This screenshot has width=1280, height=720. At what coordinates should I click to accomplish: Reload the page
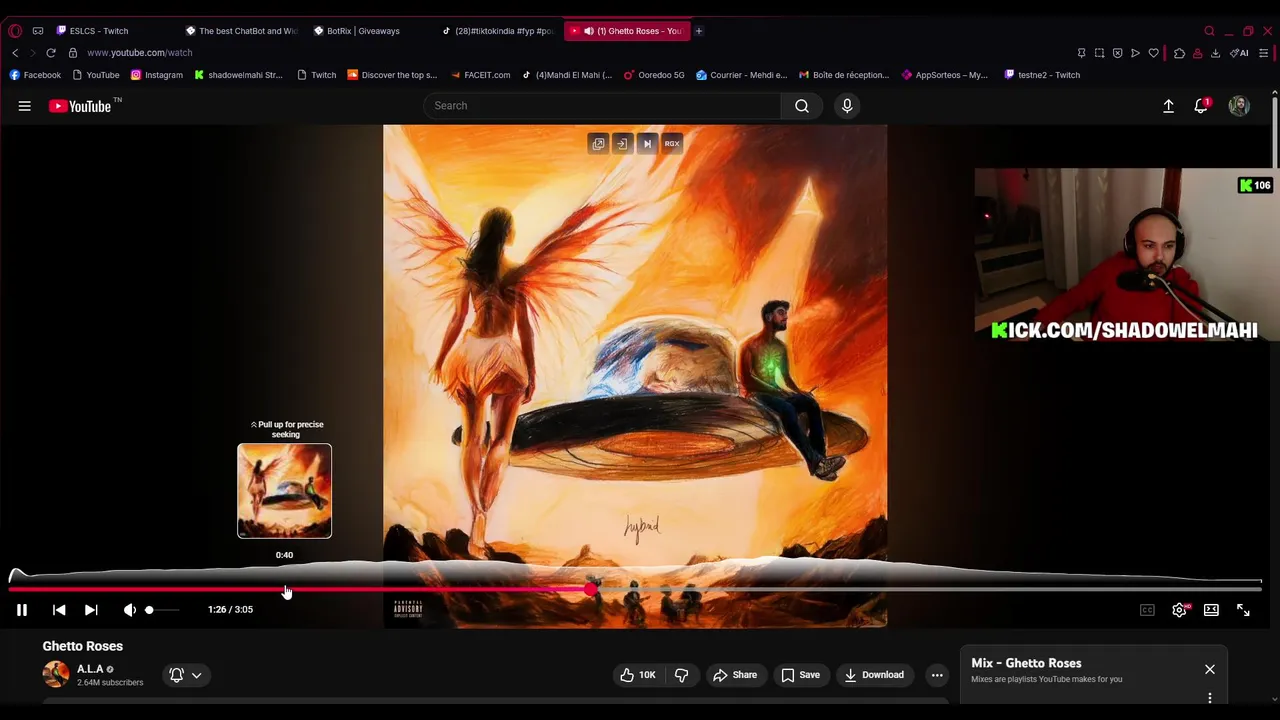(51, 53)
